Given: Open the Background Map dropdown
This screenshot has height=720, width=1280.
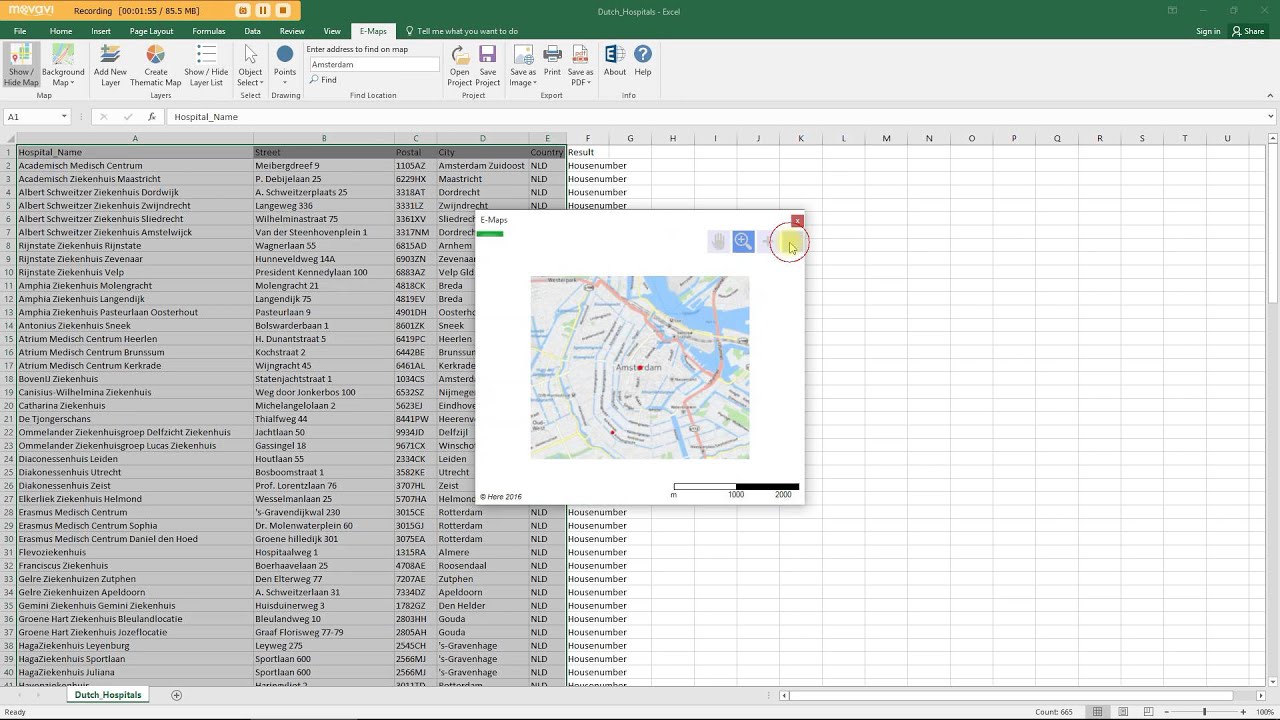Looking at the screenshot, I should [63, 66].
